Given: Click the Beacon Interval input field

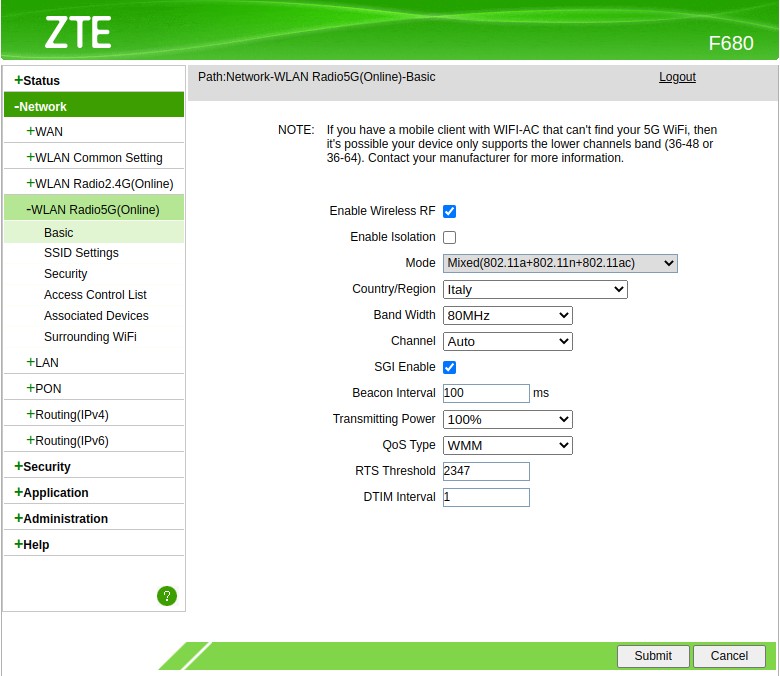Looking at the screenshot, I should point(486,393).
